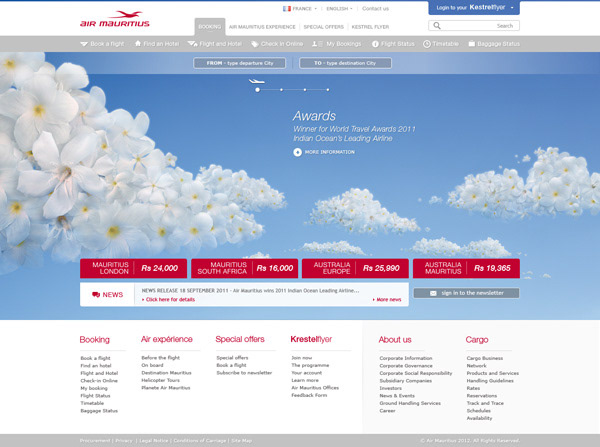Open Australia Mauritius Rs 19,365 offer

(466, 268)
